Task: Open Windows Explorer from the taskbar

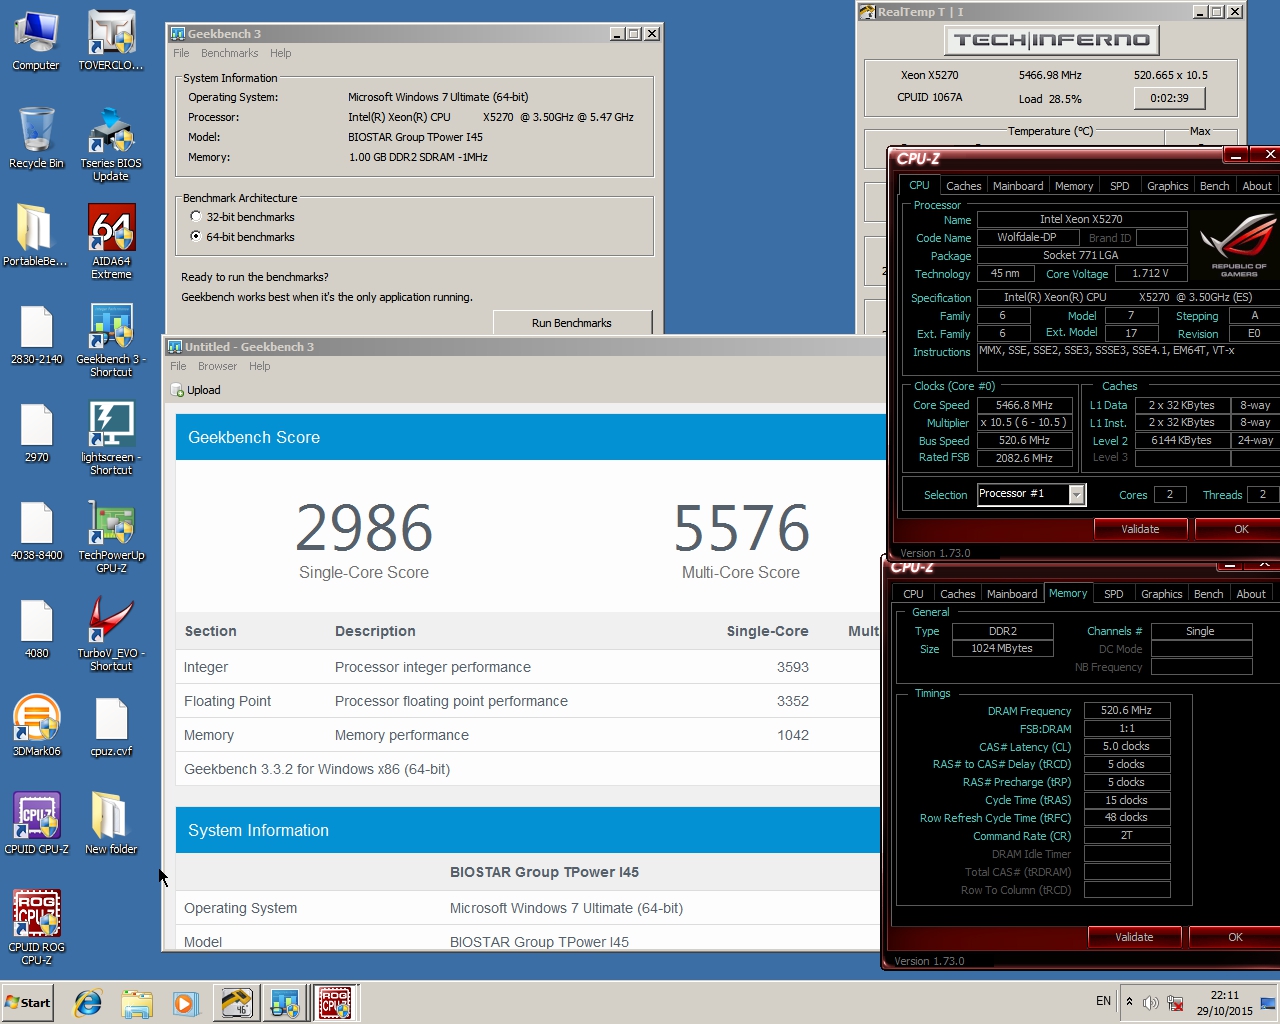Action: [137, 1003]
